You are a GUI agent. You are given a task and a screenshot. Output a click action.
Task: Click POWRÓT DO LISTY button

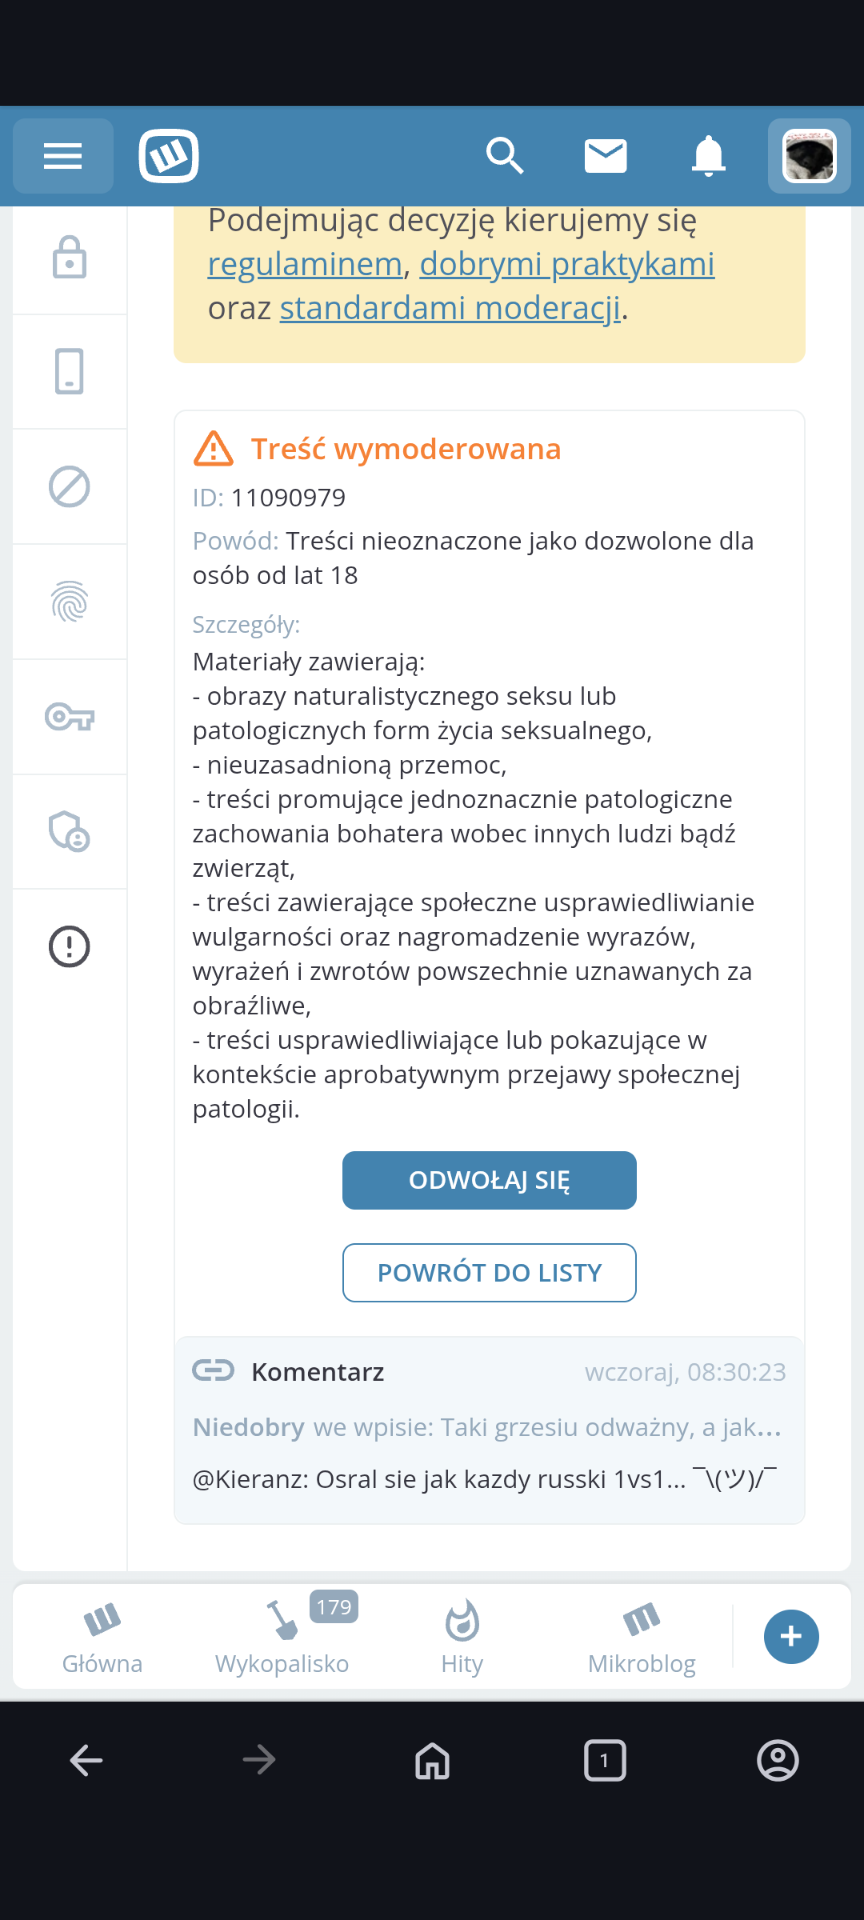489,1273
